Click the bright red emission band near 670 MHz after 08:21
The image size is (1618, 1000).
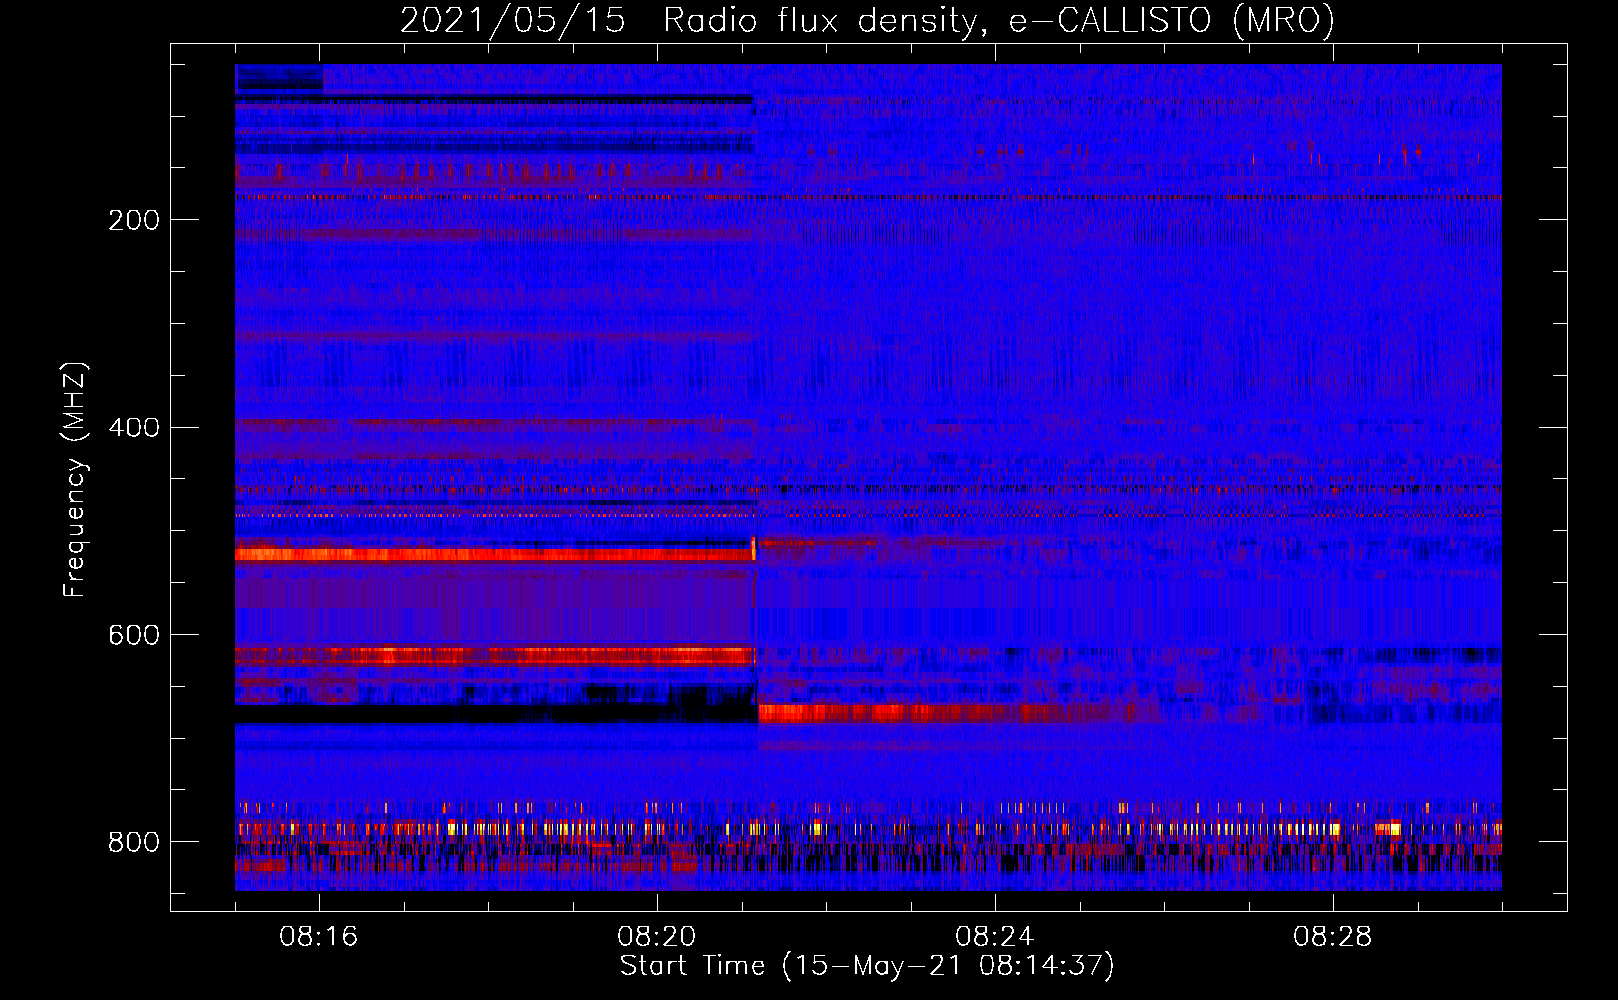click(x=960, y=713)
